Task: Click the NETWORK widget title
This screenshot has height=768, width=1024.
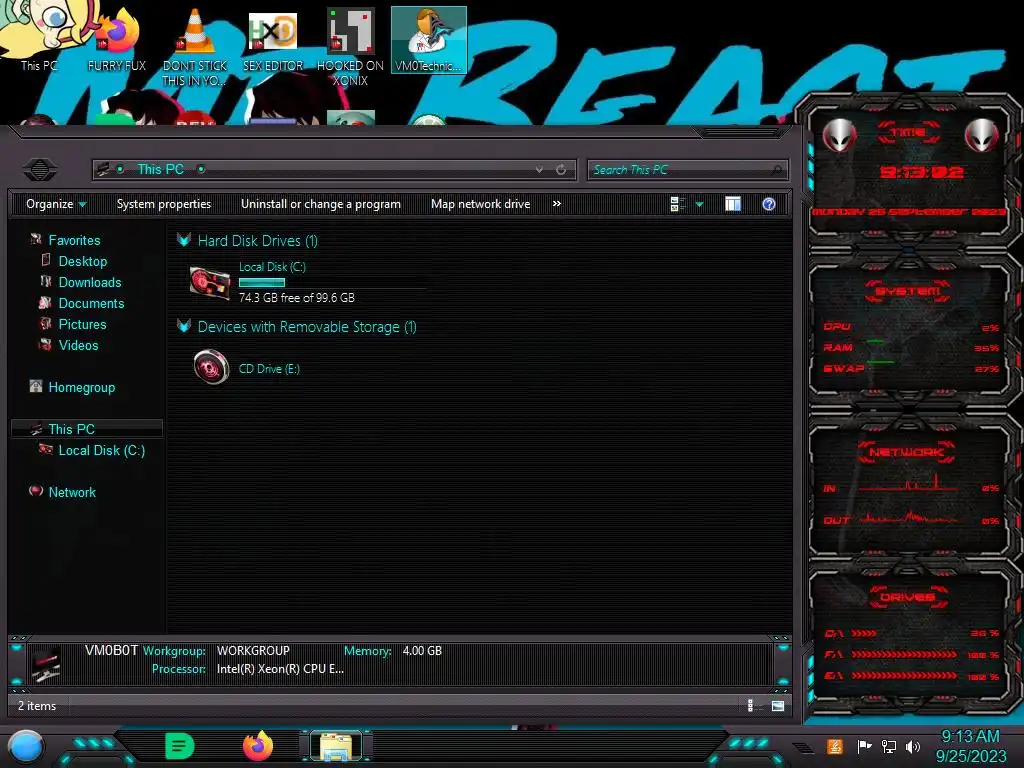Action: (x=906, y=452)
